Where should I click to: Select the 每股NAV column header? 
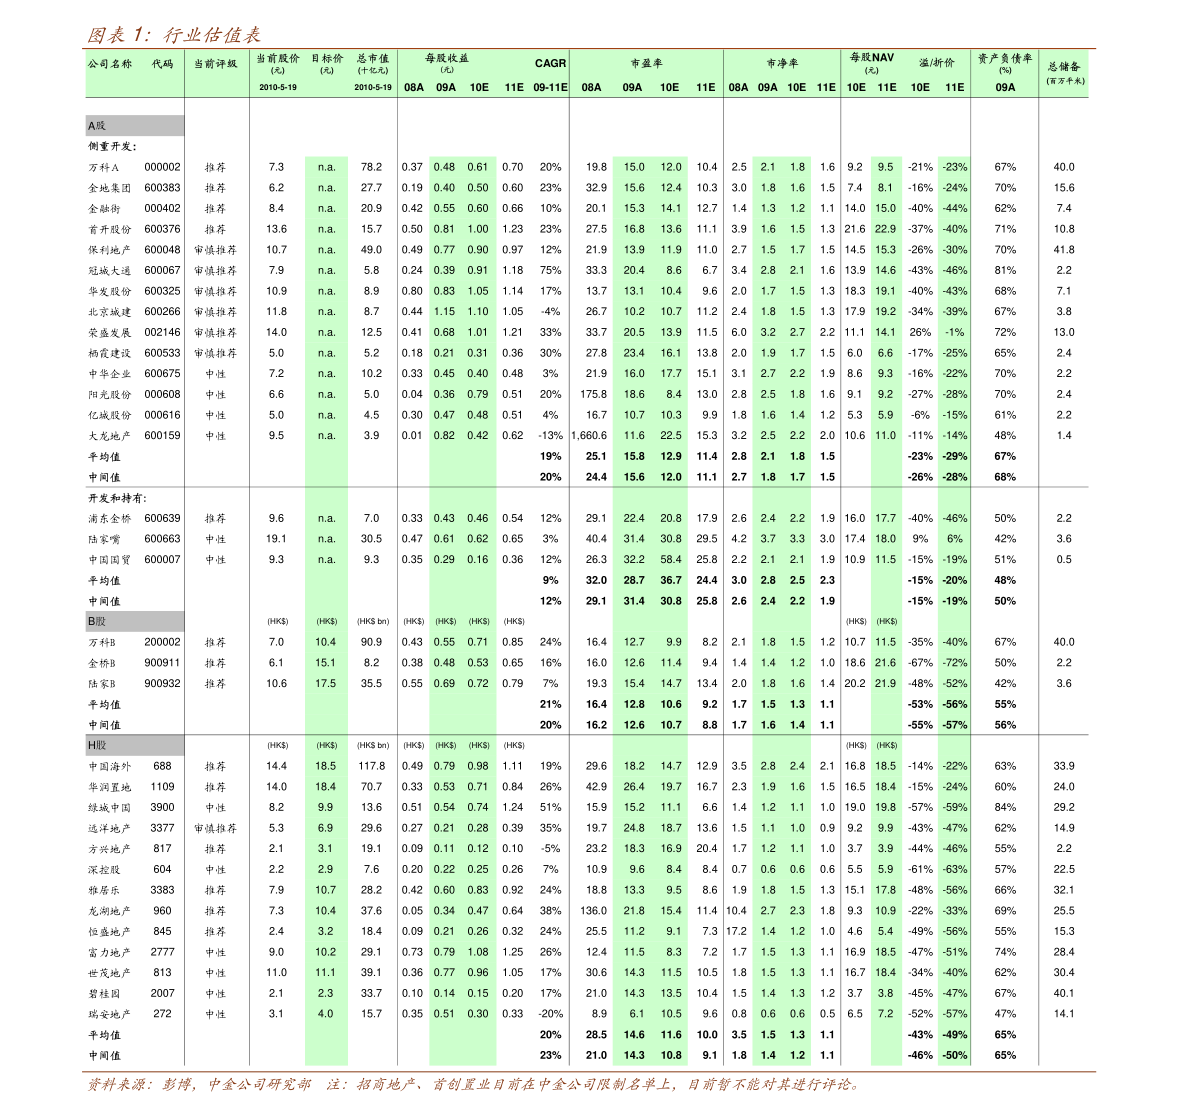click(x=872, y=59)
